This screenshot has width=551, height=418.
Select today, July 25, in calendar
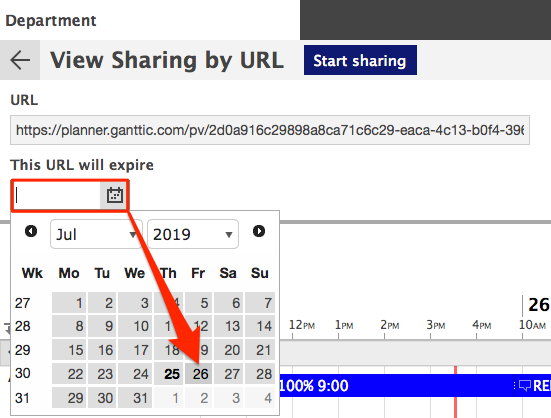tap(168, 374)
